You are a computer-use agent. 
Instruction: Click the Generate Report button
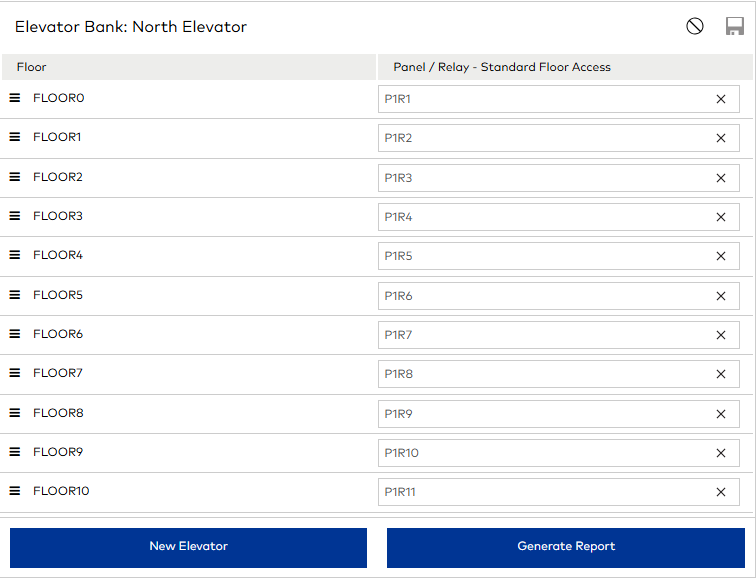(566, 547)
